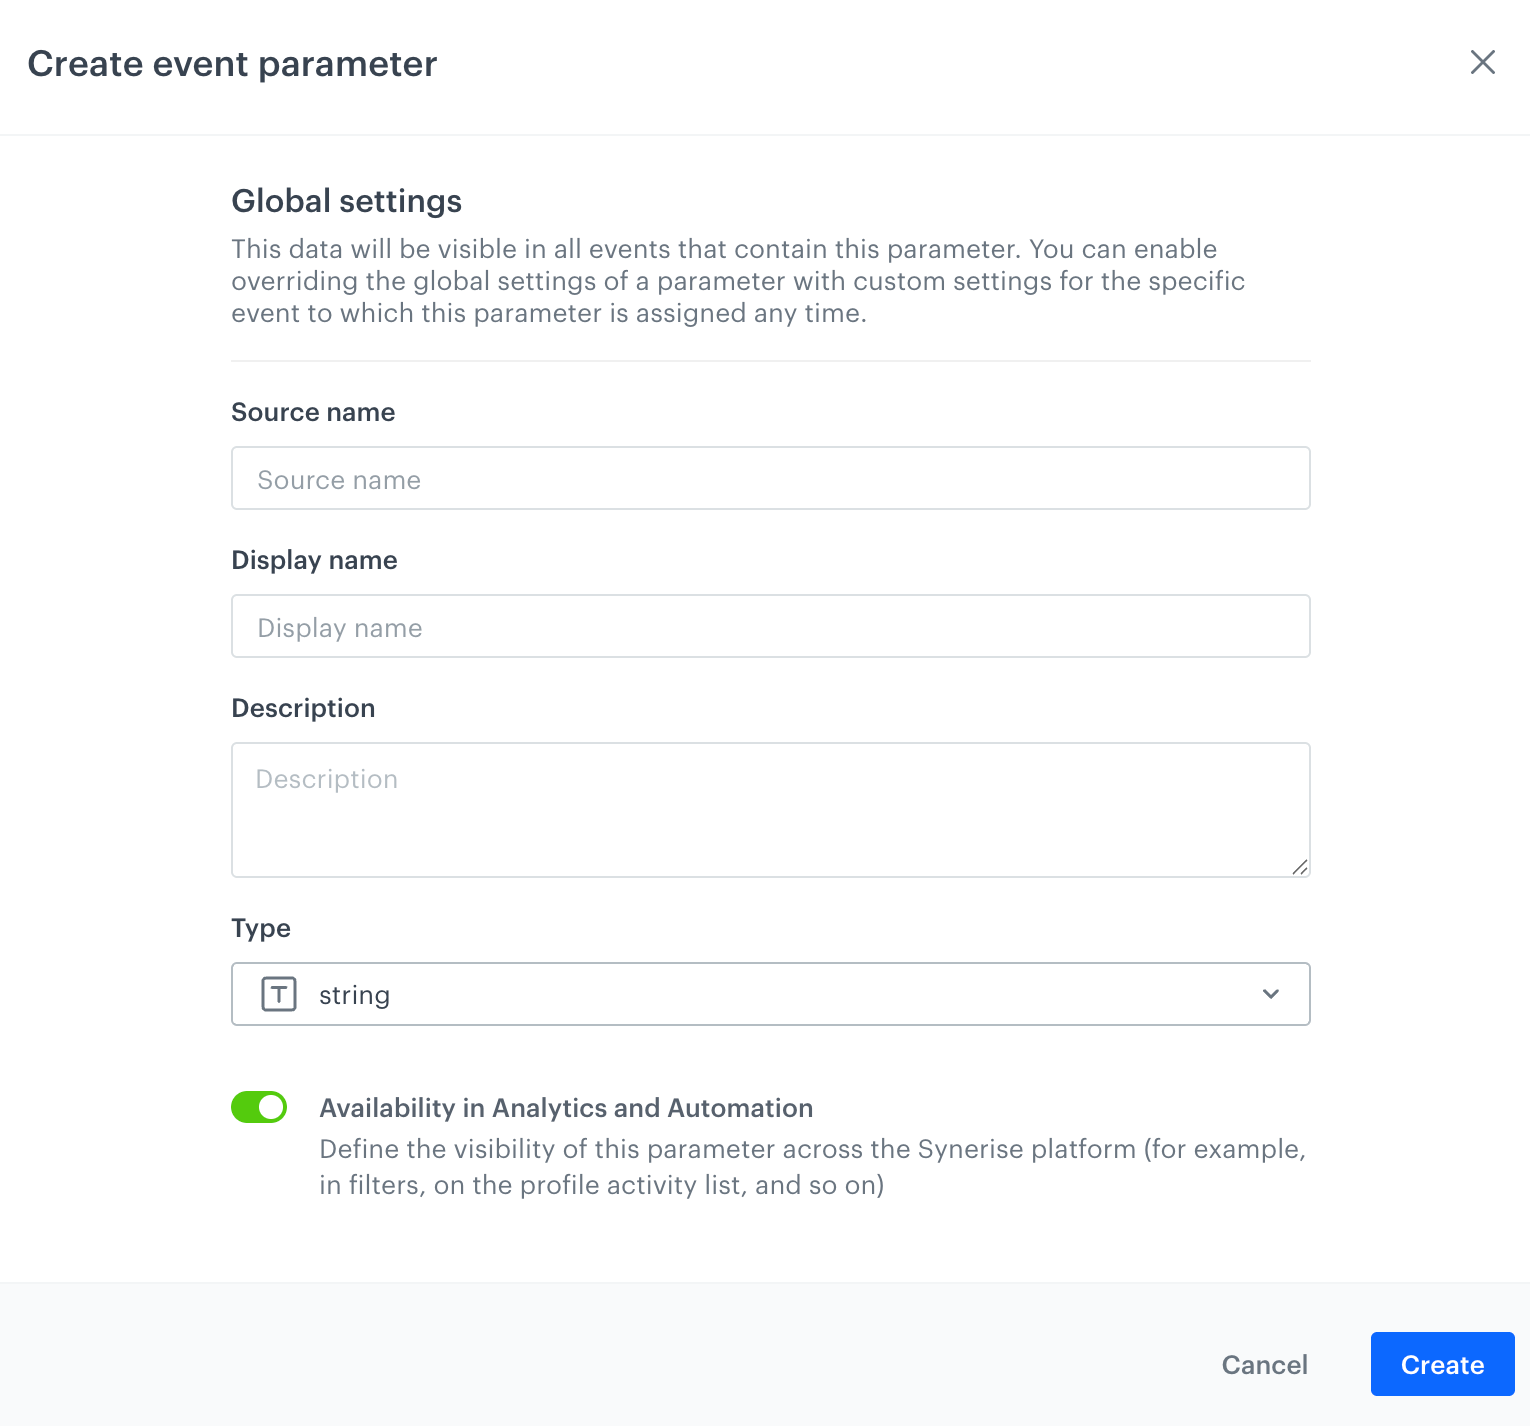Click the type icon beside the word string
The image size is (1530, 1426).
point(278,994)
